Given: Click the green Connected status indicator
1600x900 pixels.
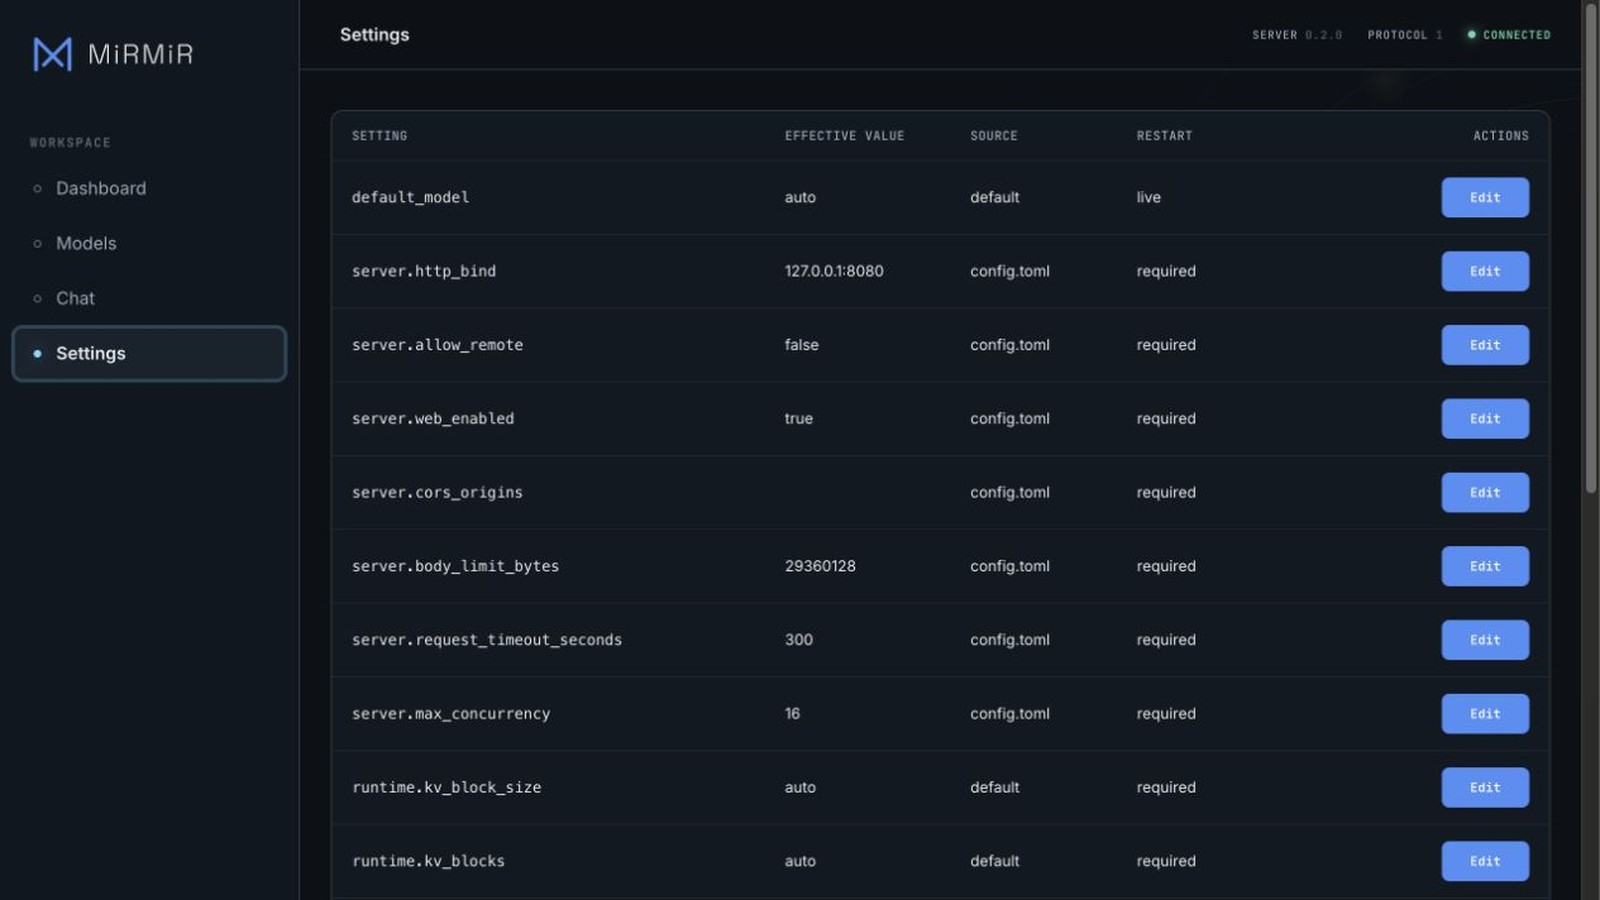Looking at the screenshot, I should pyautogui.click(x=1509, y=35).
